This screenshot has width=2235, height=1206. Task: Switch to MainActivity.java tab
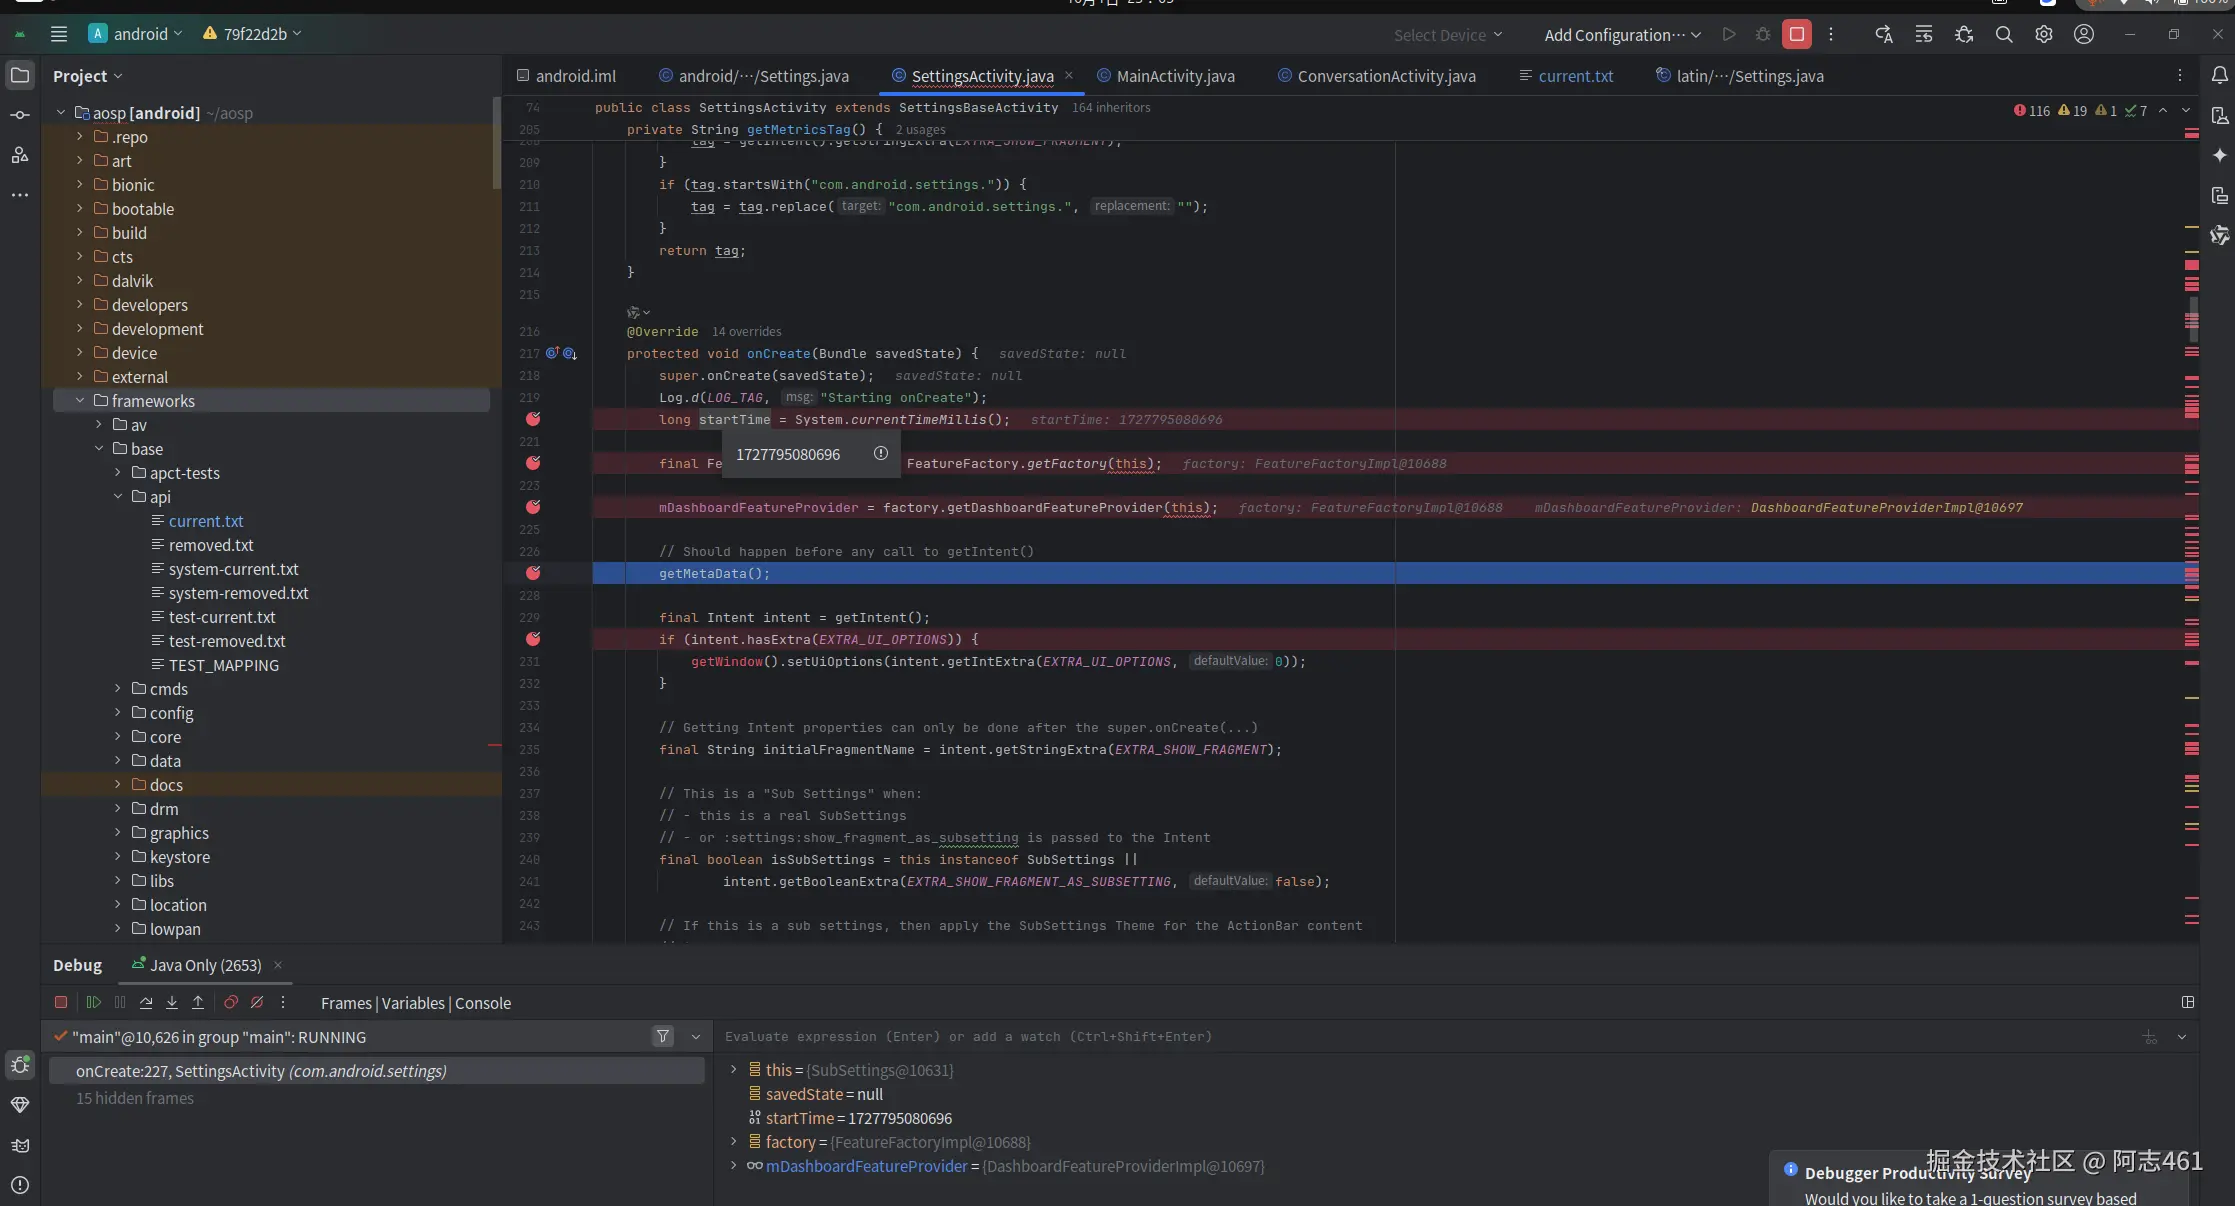click(1175, 76)
